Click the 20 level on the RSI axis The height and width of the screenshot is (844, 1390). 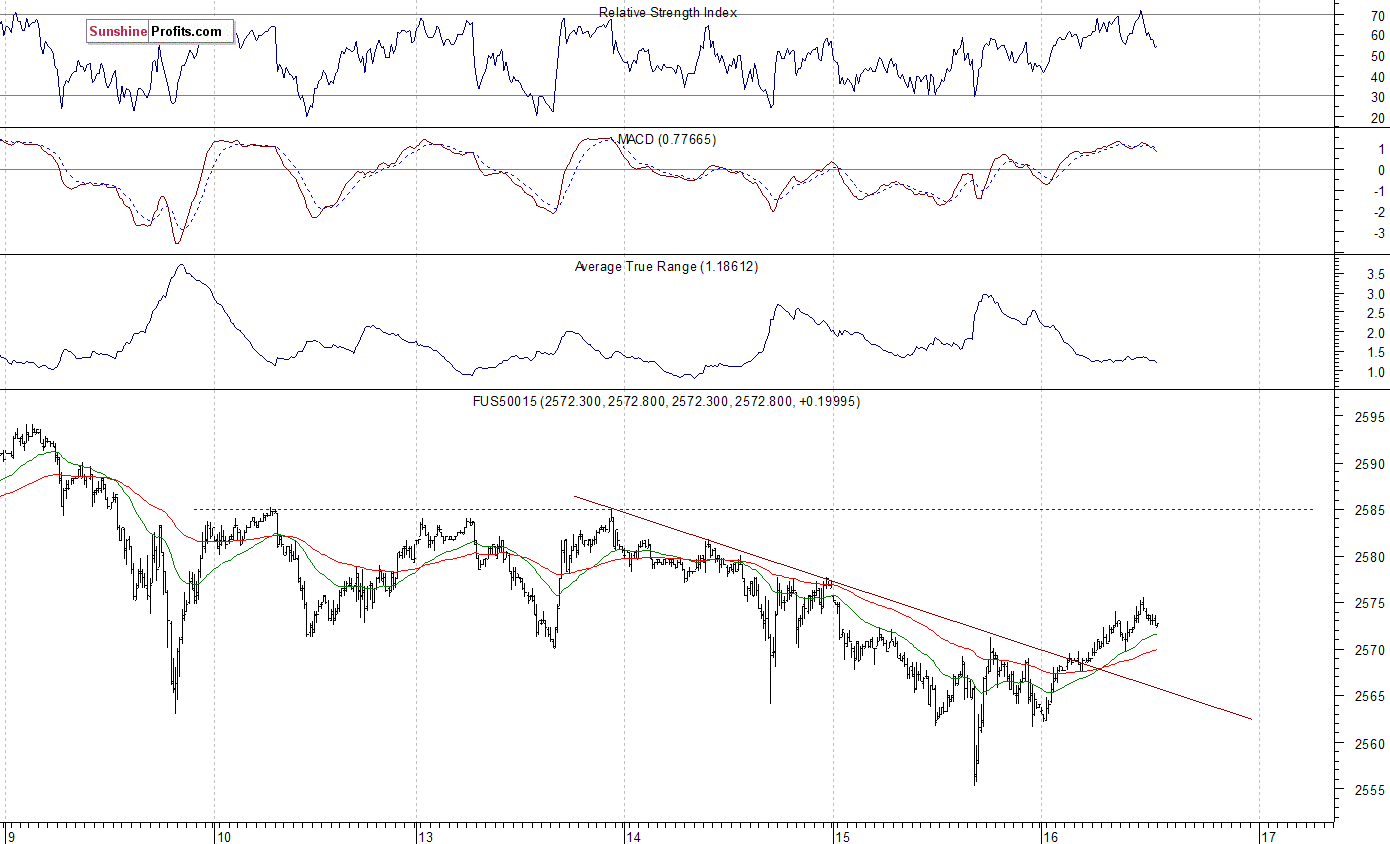point(1378,118)
